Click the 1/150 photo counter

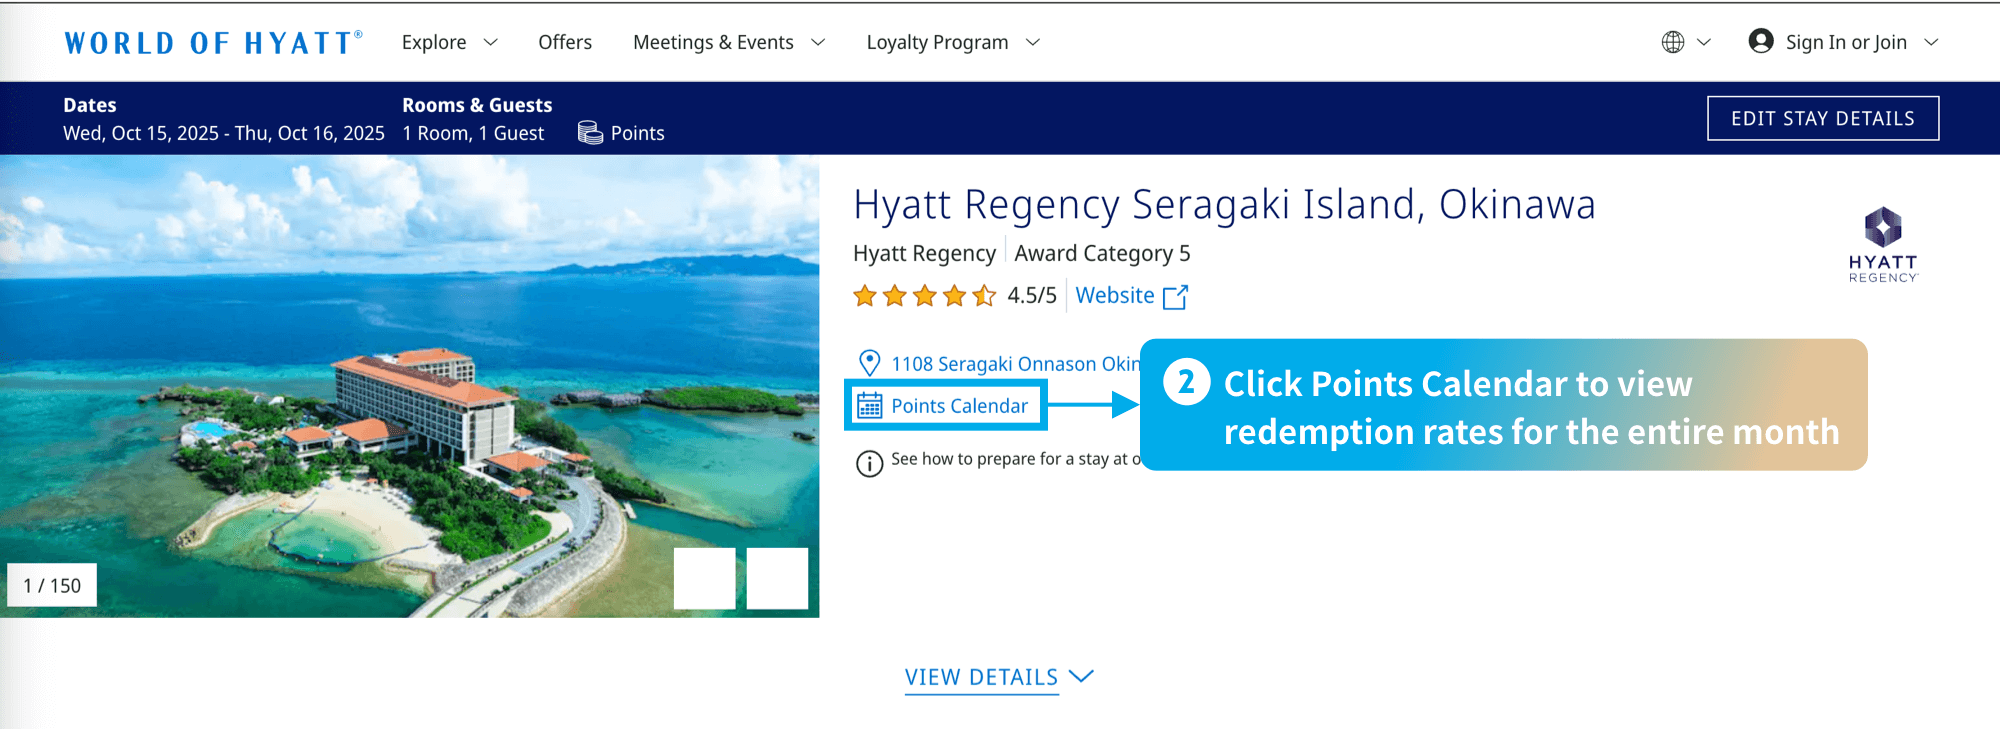coord(52,584)
